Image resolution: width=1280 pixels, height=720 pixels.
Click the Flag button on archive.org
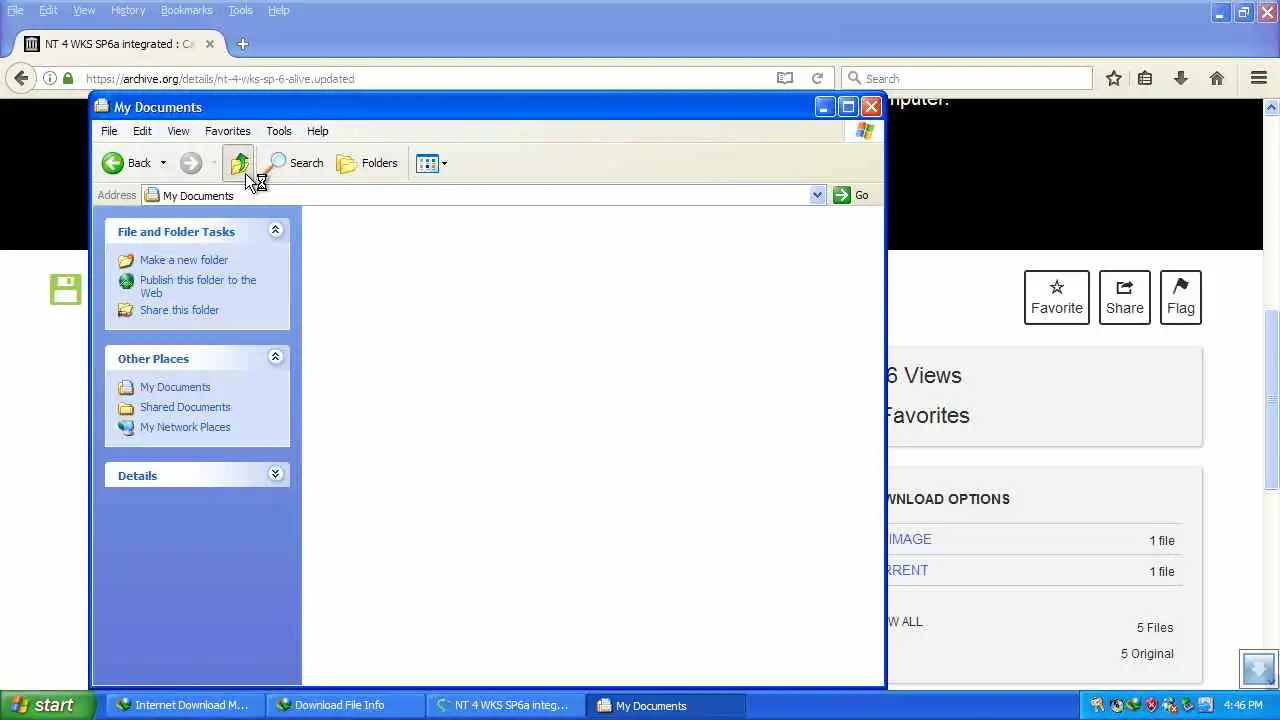click(1181, 297)
